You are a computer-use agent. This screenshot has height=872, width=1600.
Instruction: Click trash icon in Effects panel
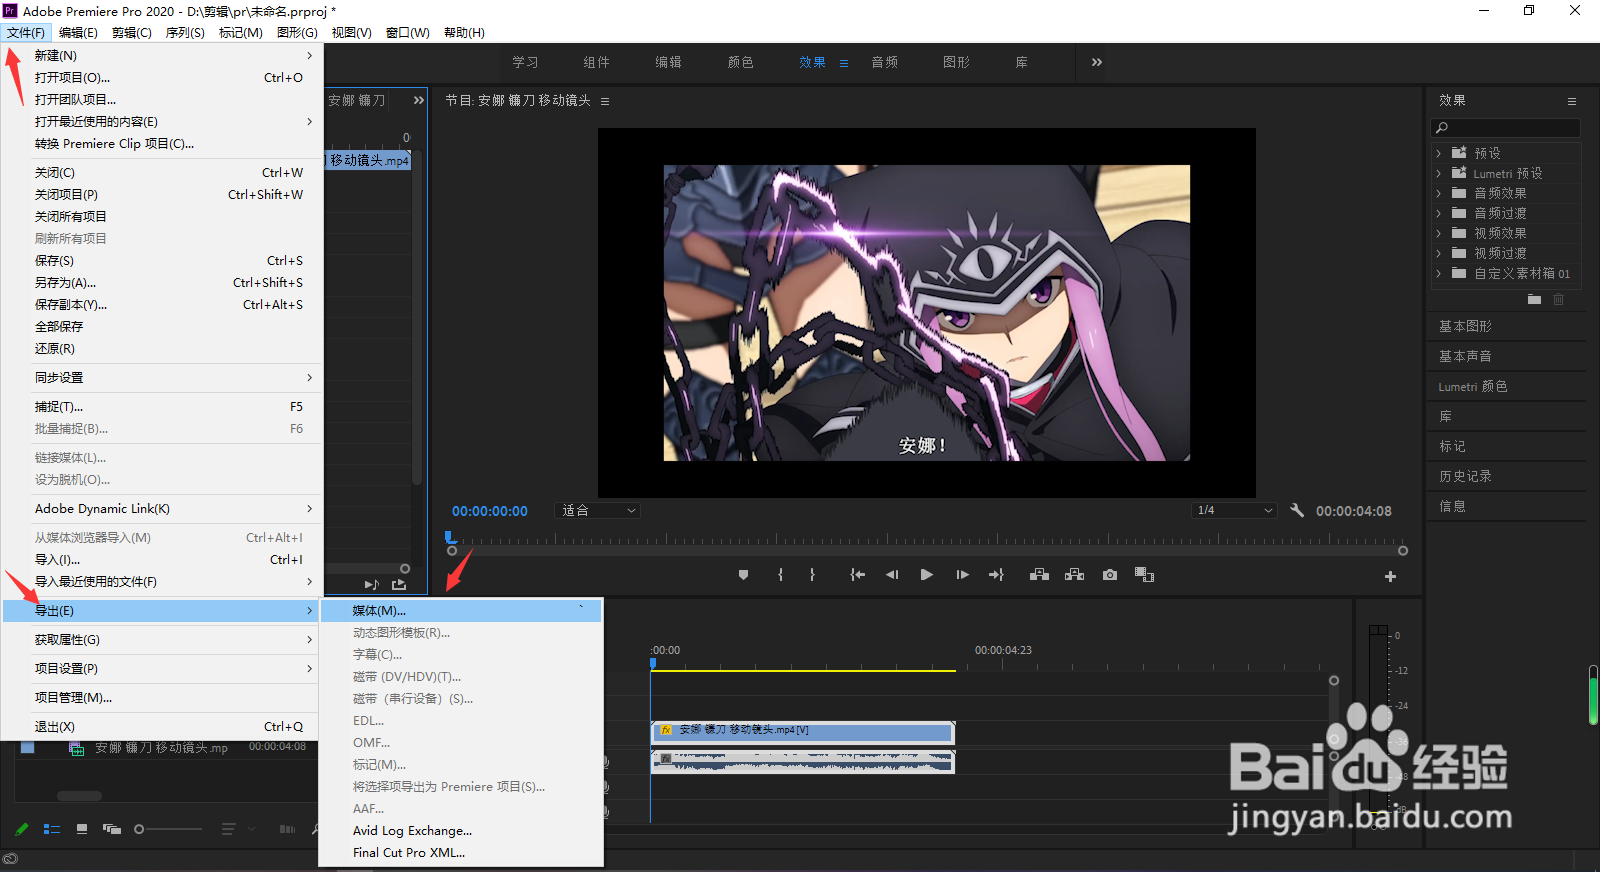(x=1559, y=299)
